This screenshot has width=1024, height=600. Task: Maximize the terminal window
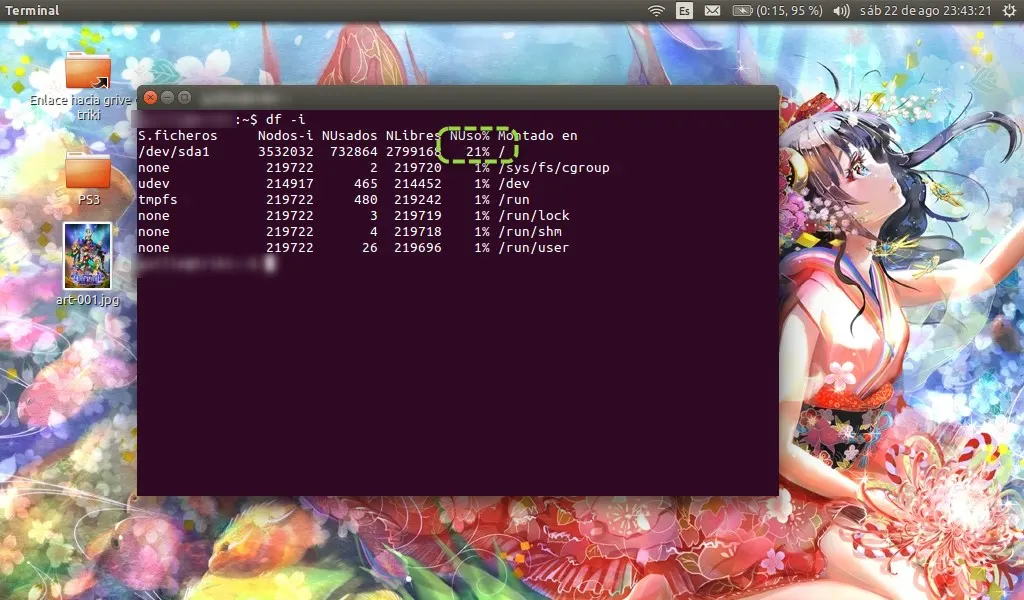click(184, 97)
